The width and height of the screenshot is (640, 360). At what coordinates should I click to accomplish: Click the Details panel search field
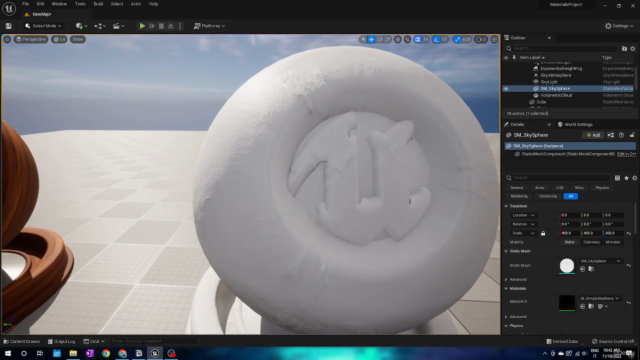tap(558, 178)
